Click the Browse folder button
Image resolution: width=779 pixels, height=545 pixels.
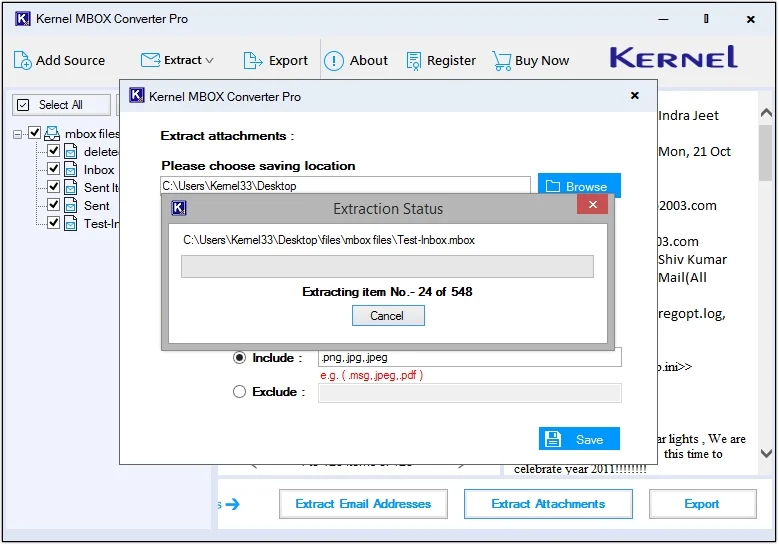[579, 186]
